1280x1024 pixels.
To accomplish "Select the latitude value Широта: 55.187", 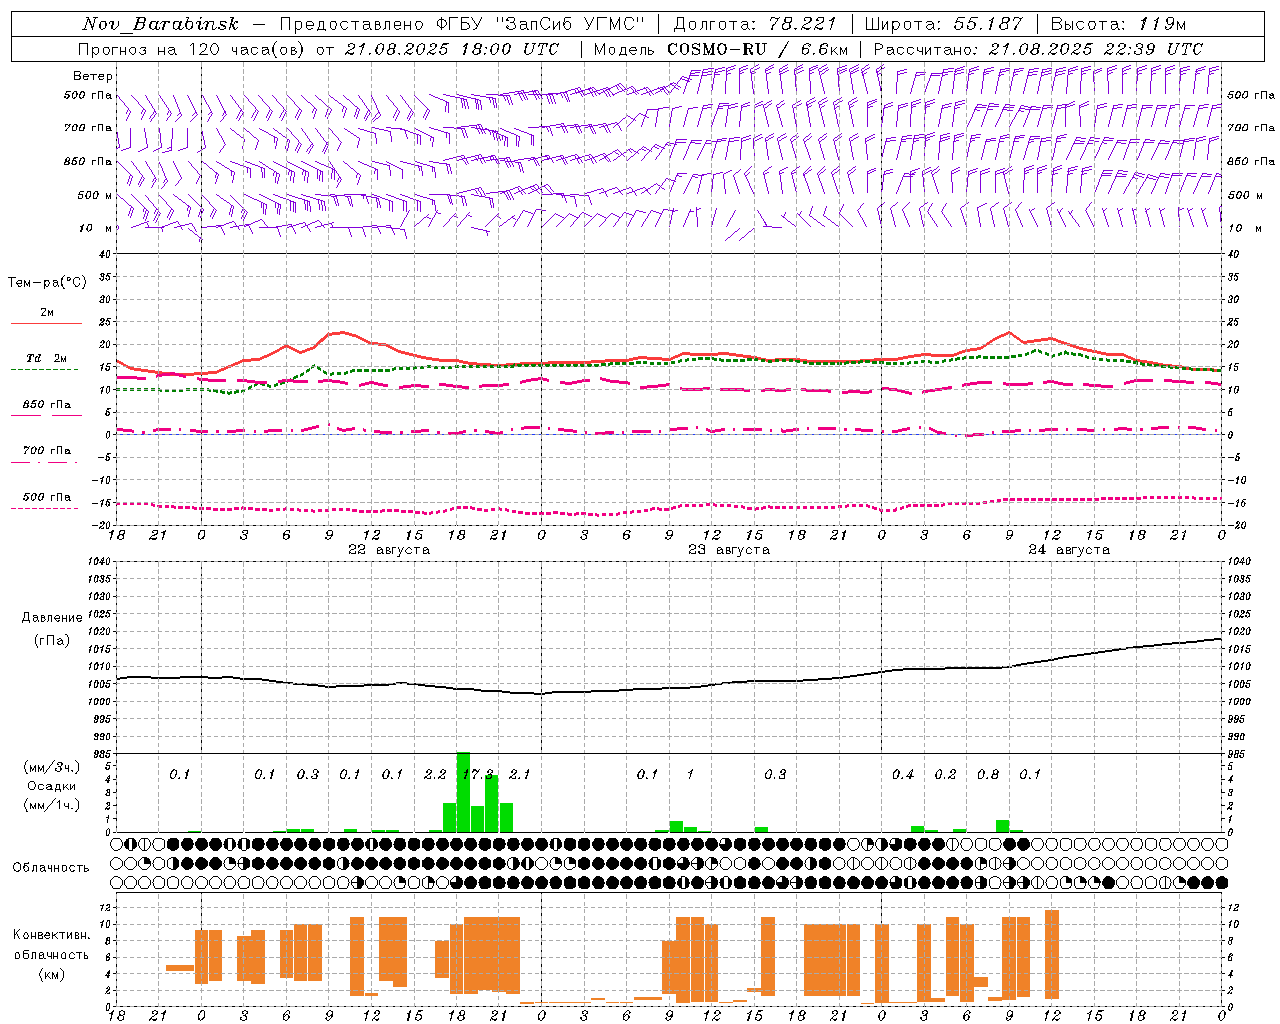I will click(x=943, y=24).
